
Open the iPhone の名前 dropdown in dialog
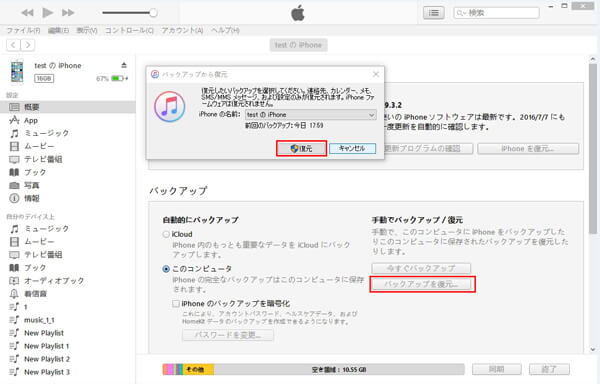tap(310, 115)
